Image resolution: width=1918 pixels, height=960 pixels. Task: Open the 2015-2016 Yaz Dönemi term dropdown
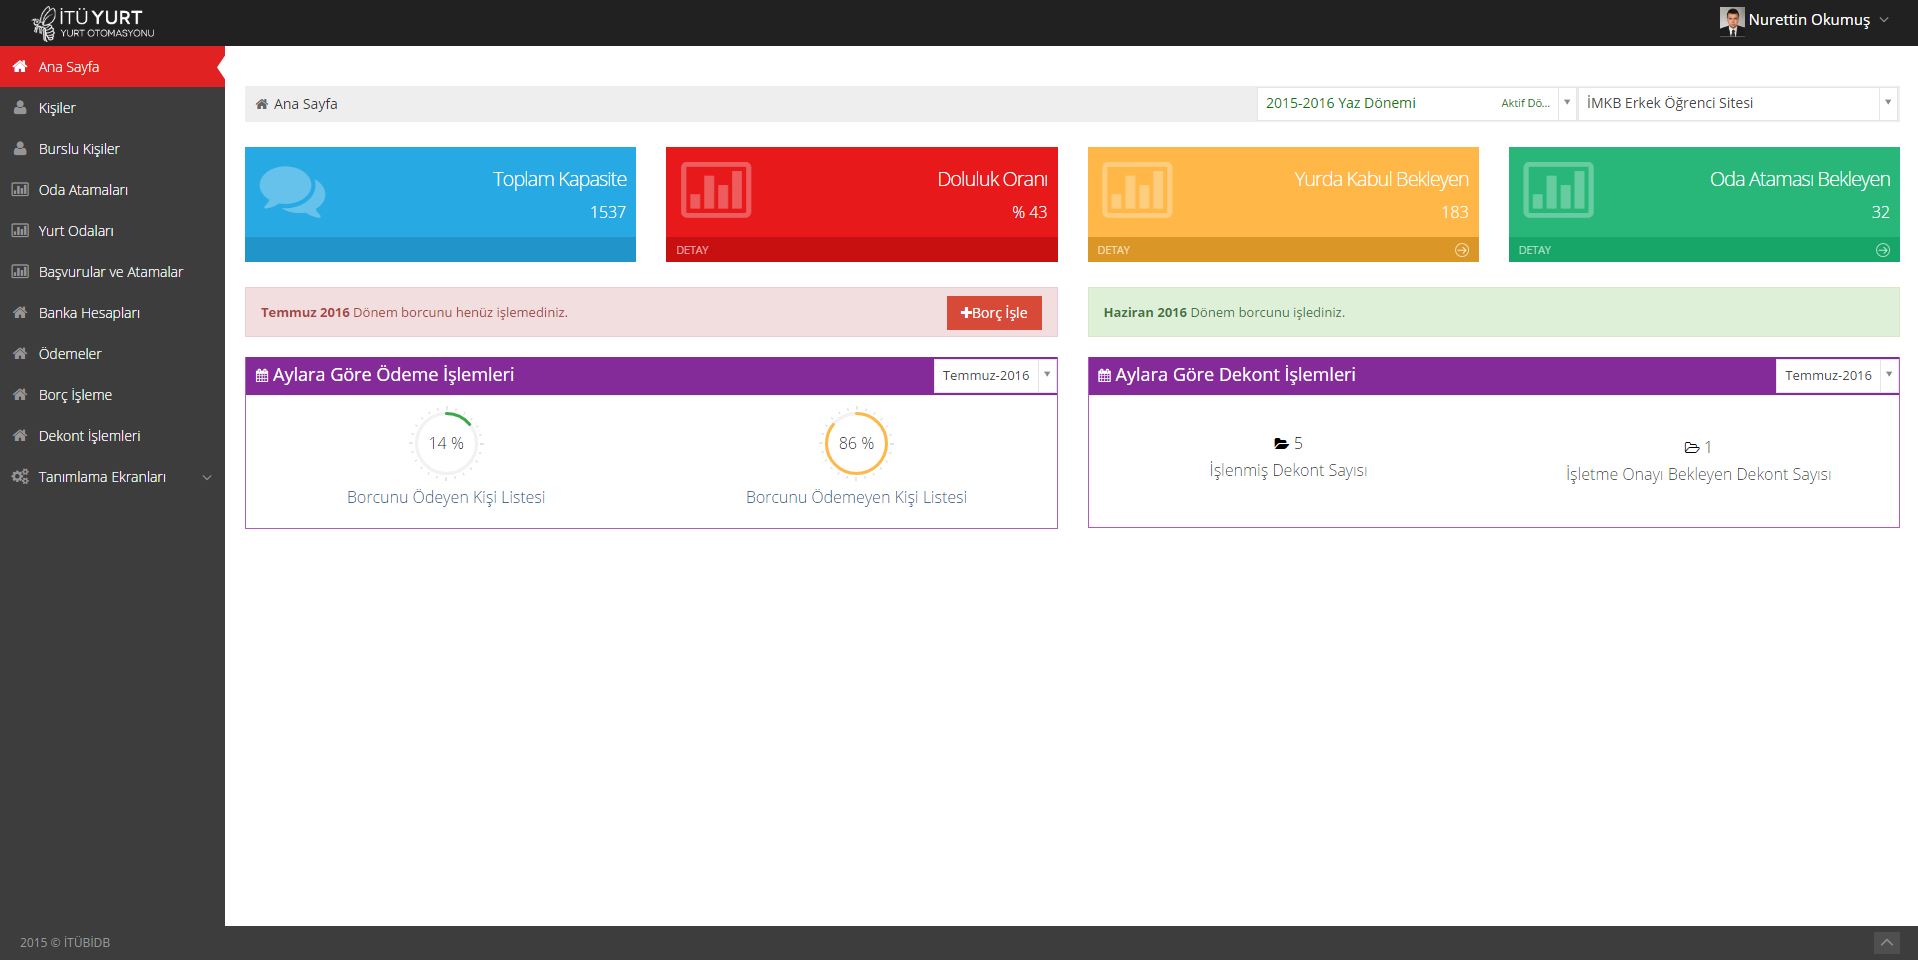pyautogui.click(x=1416, y=103)
